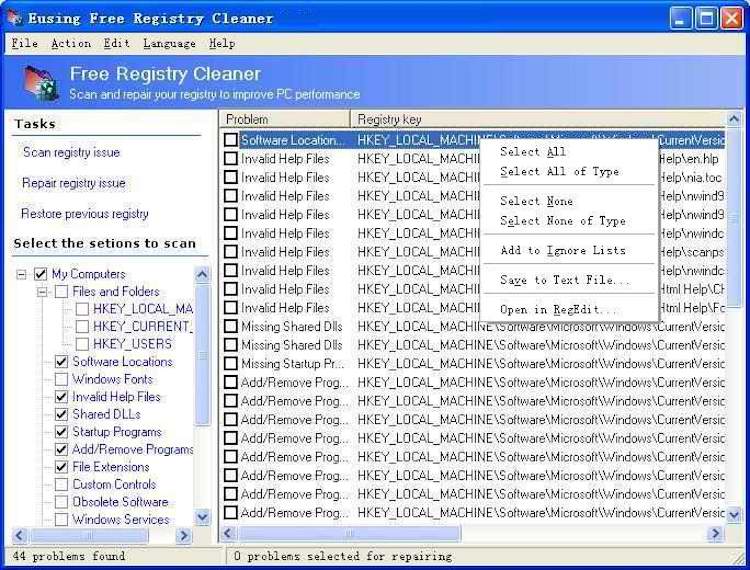750x570 pixels.
Task: Click the Scan registry issue link
Action: (71, 153)
